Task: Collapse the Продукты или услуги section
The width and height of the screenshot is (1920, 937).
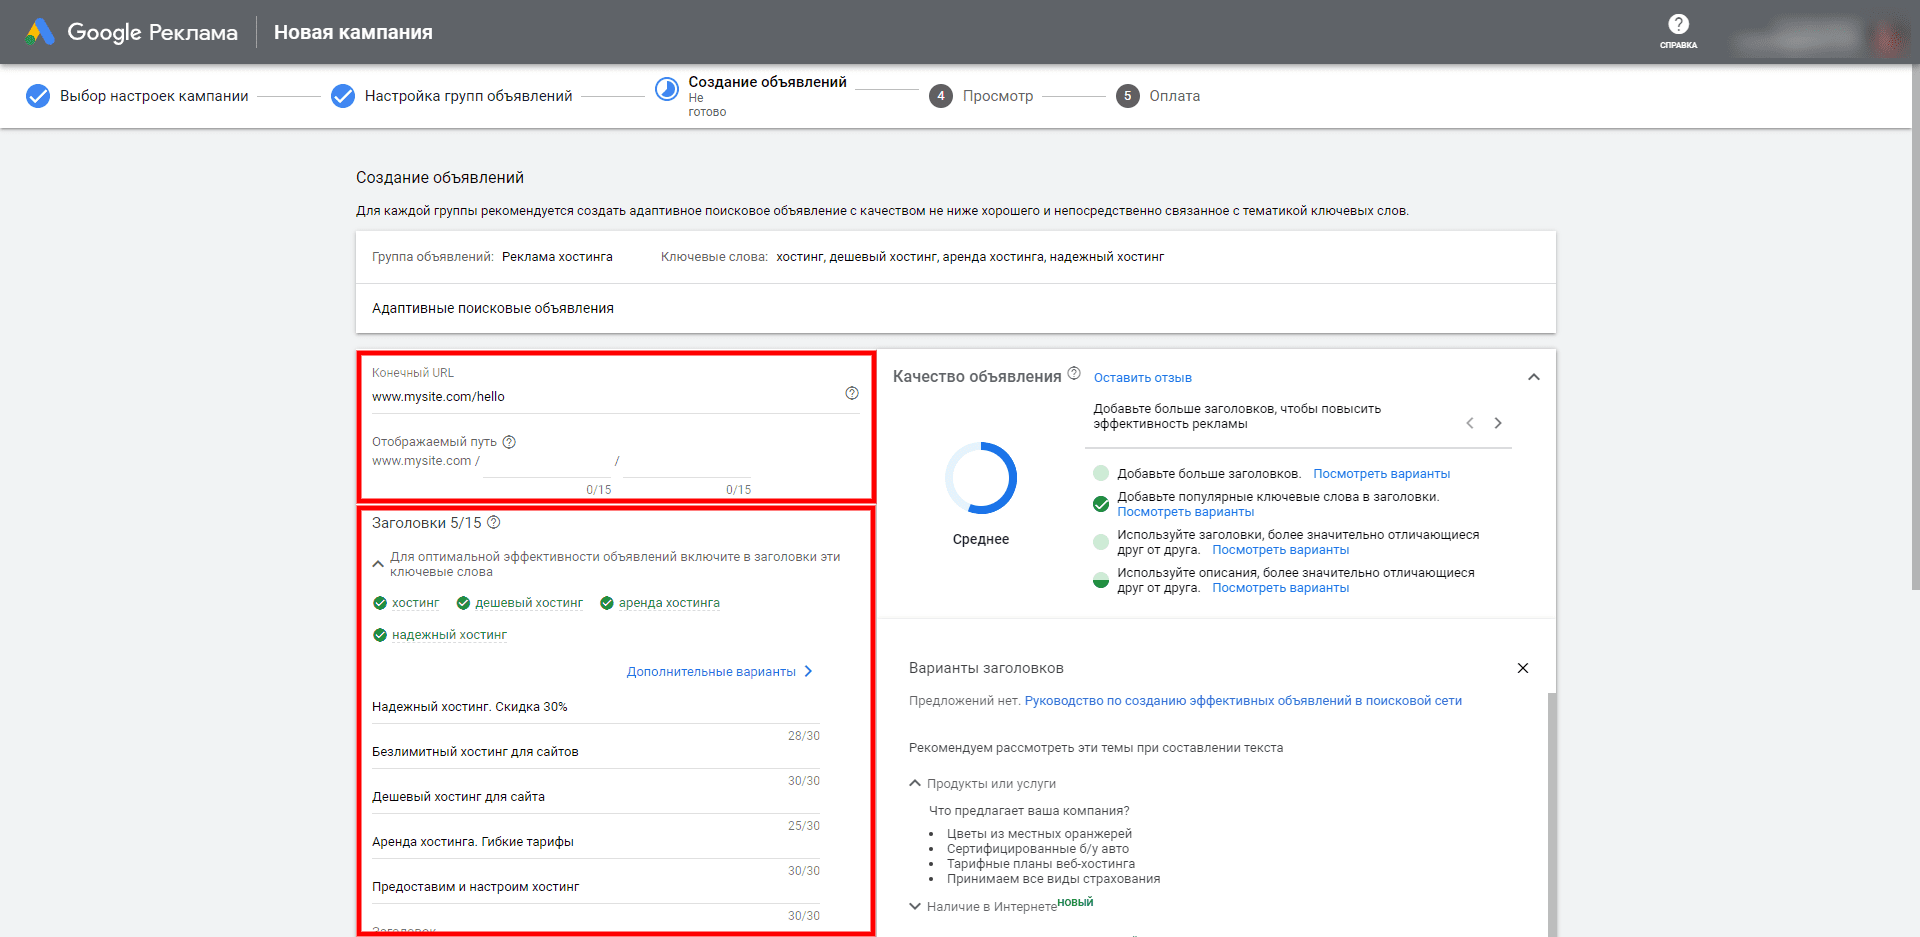Action: click(x=915, y=783)
